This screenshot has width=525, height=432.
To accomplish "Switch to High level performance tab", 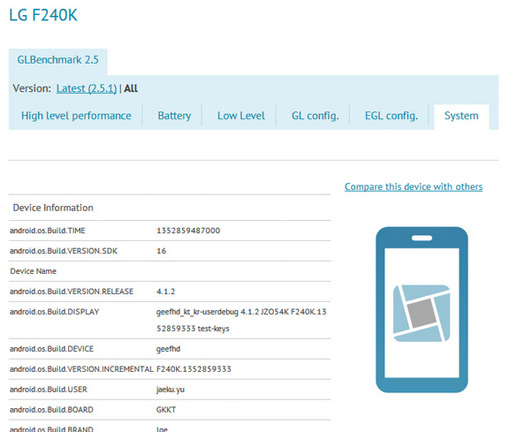I will coord(76,116).
